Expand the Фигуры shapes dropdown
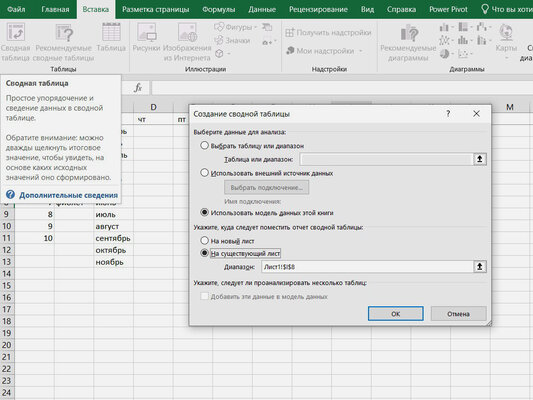 pos(256,27)
